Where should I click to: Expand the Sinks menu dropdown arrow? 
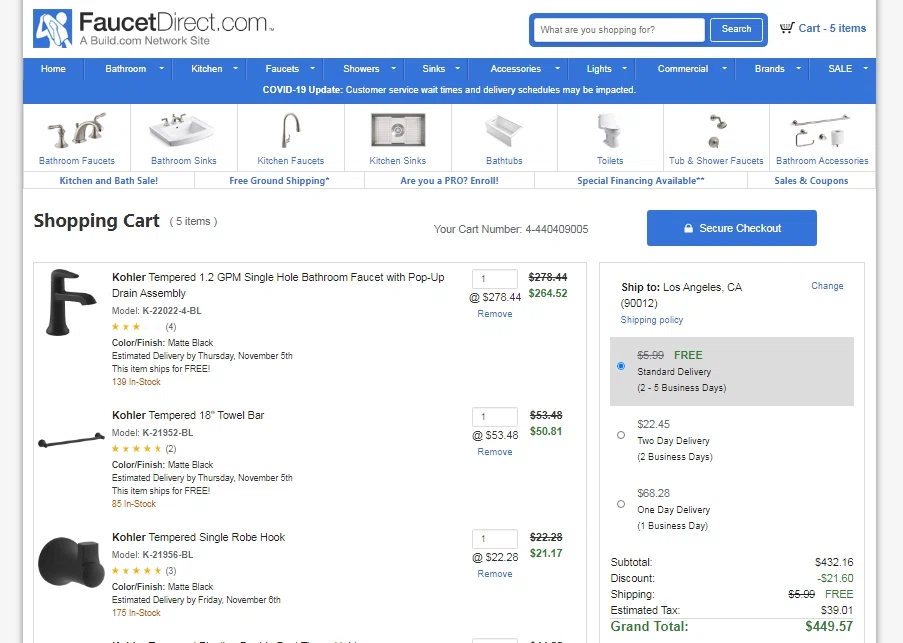457,69
